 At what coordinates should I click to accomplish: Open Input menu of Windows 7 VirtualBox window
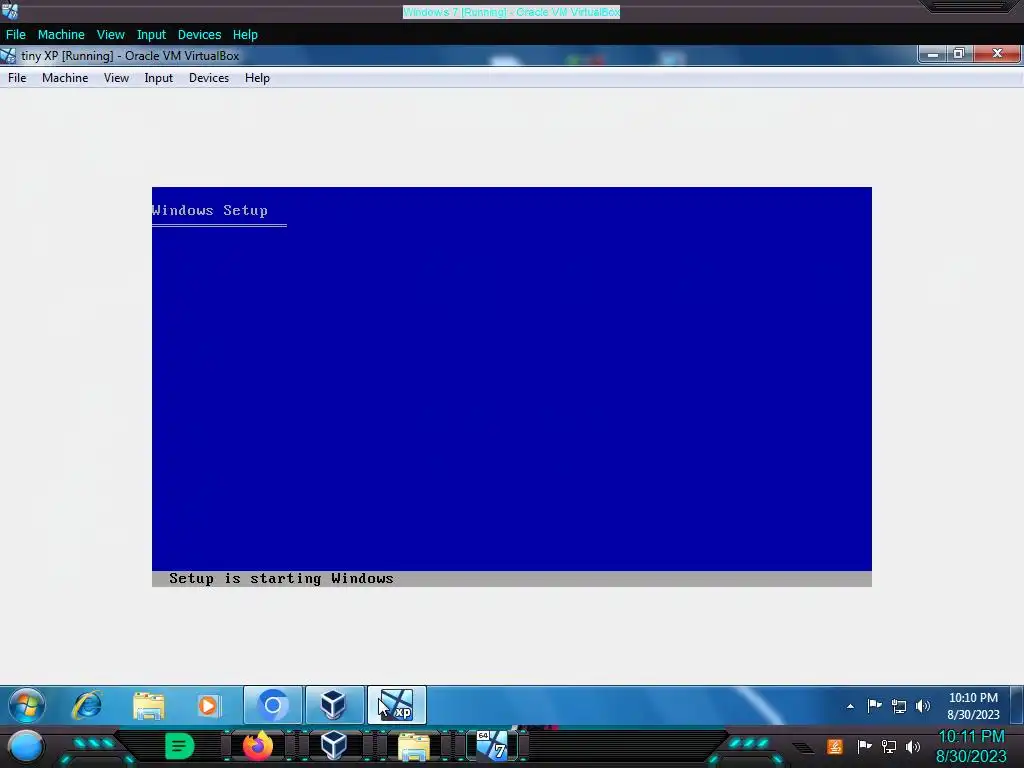pyautogui.click(x=151, y=35)
